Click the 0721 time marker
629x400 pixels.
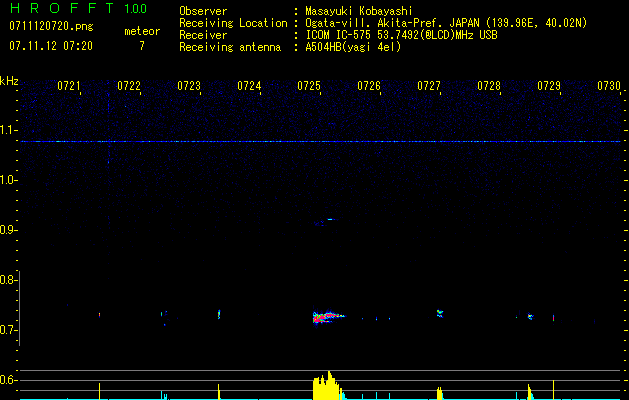(69, 86)
